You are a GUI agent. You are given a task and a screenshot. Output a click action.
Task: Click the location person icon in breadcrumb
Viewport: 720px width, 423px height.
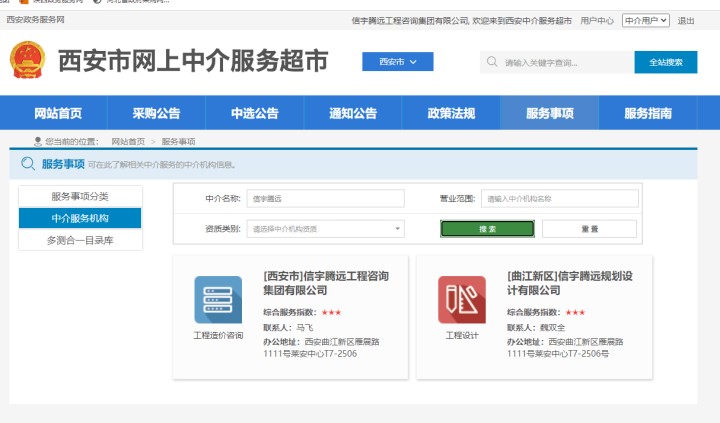[38, 142]
